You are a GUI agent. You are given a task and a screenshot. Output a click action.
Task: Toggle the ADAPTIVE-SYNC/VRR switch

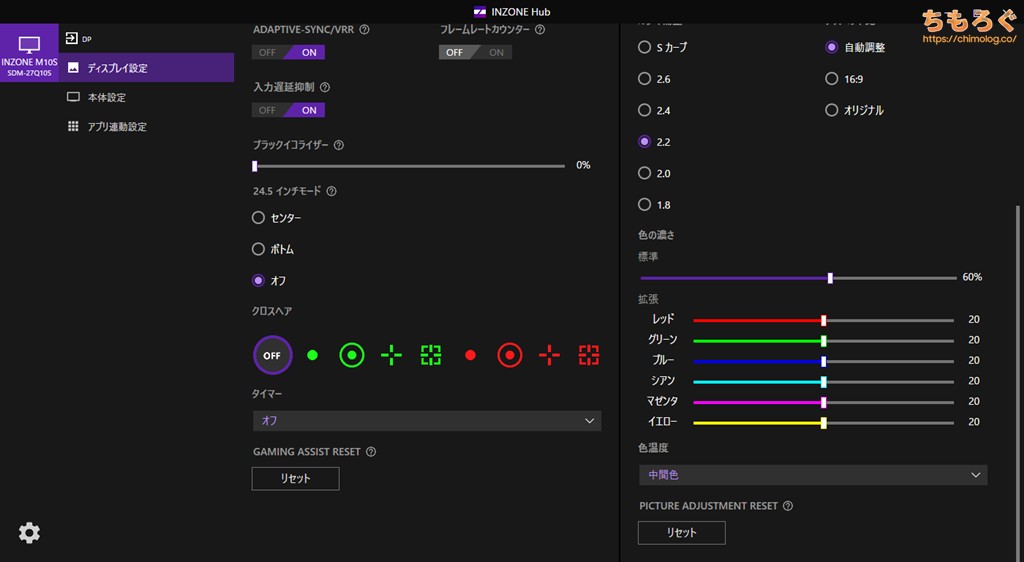point(288,52)
